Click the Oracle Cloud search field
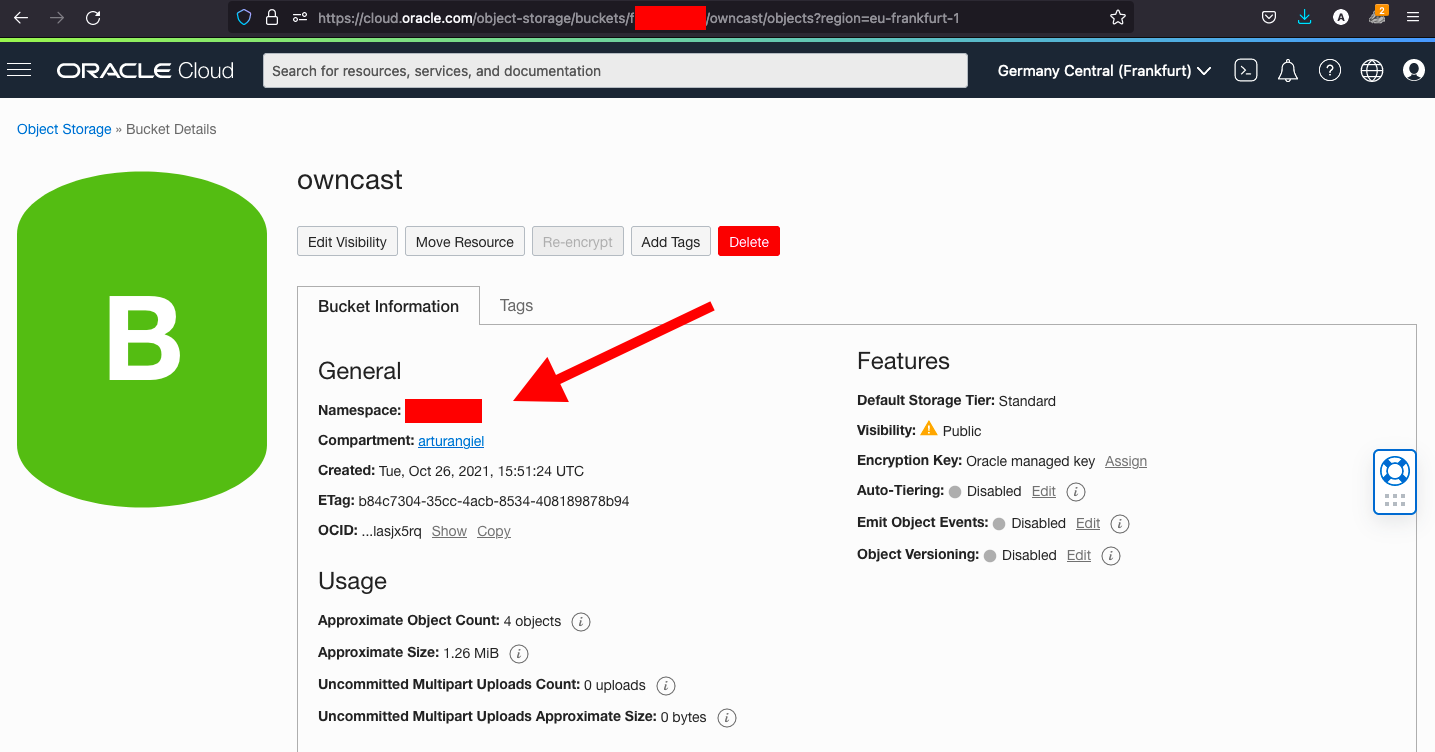The width and height of the screenshot is (1435, 752). pos(615,71)
